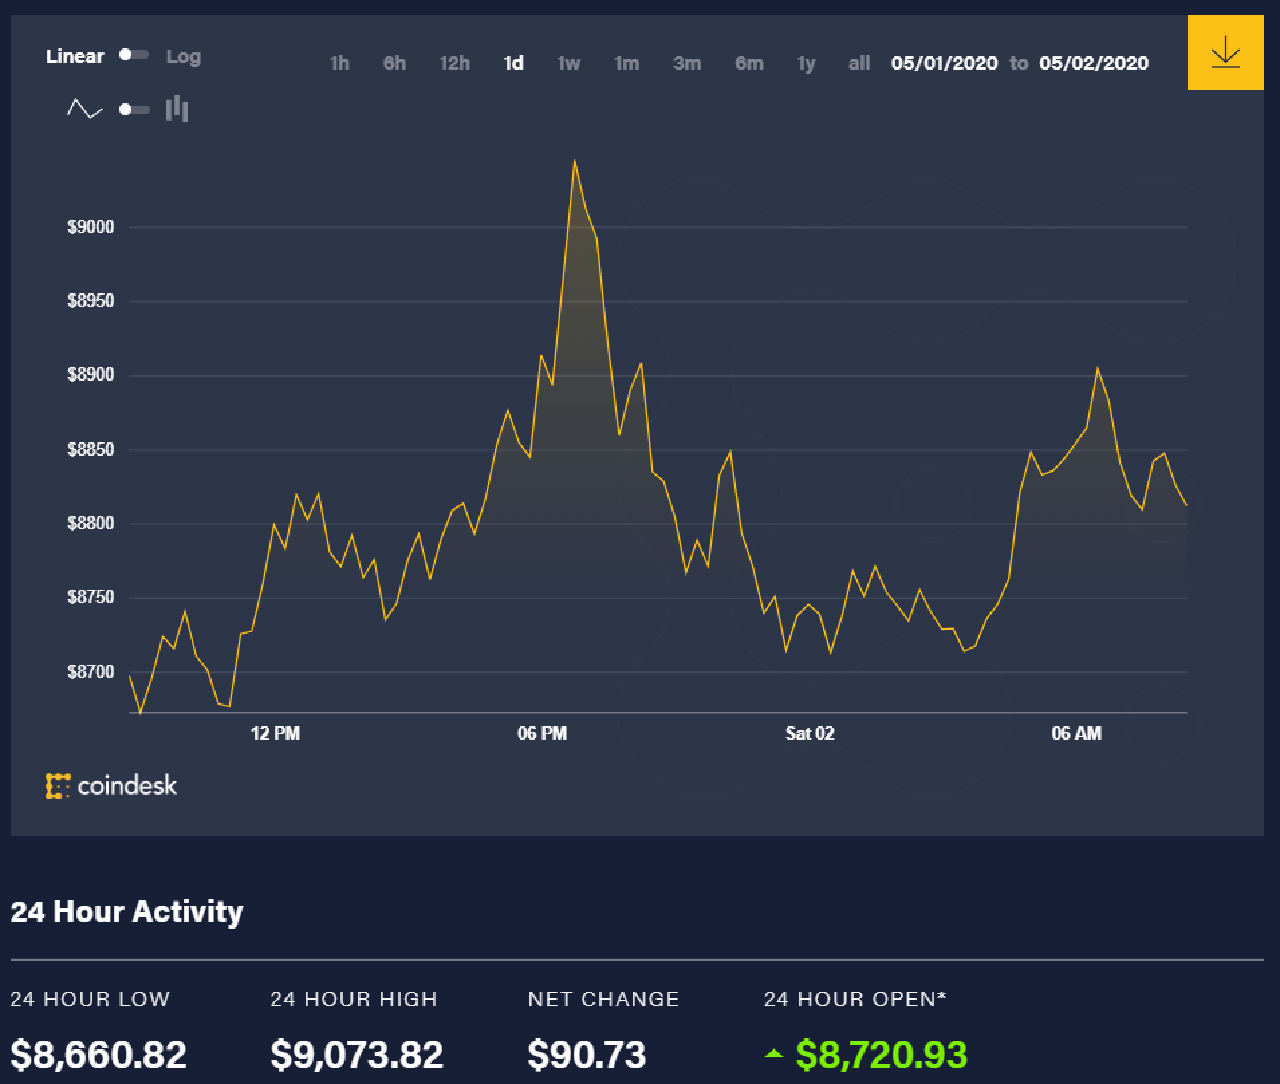Viewport: 1280px width, 1084px height.
Task: Click the 24 Hour Activity heading
Action: click(x=127, y=912)
